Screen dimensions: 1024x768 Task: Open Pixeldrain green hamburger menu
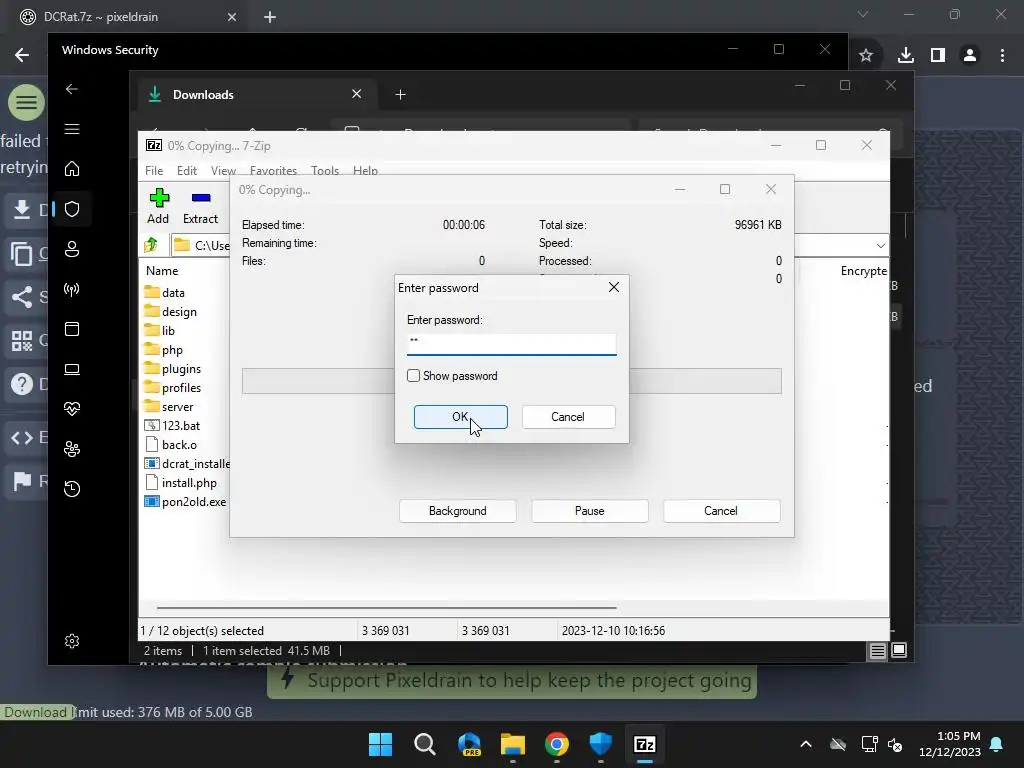point(26,103)
